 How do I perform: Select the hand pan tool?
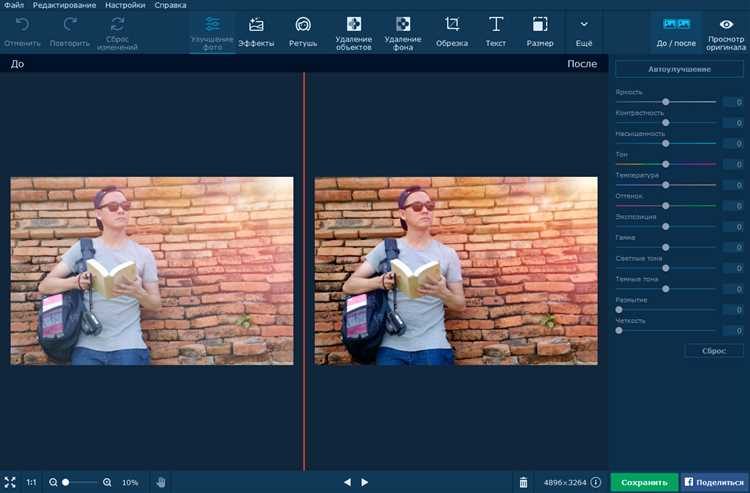(160, 482)
